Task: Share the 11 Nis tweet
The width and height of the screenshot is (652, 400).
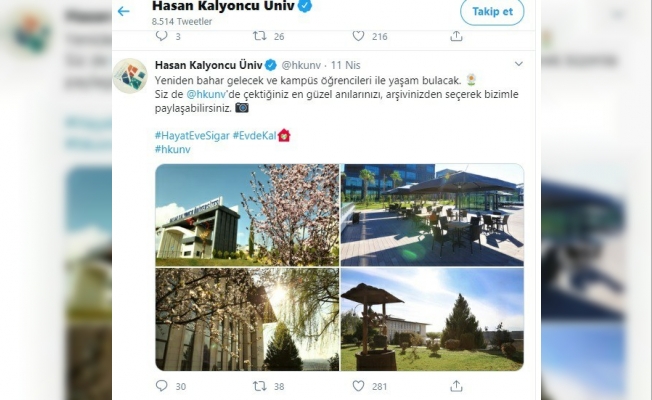Action: click(x=456, y=386)
